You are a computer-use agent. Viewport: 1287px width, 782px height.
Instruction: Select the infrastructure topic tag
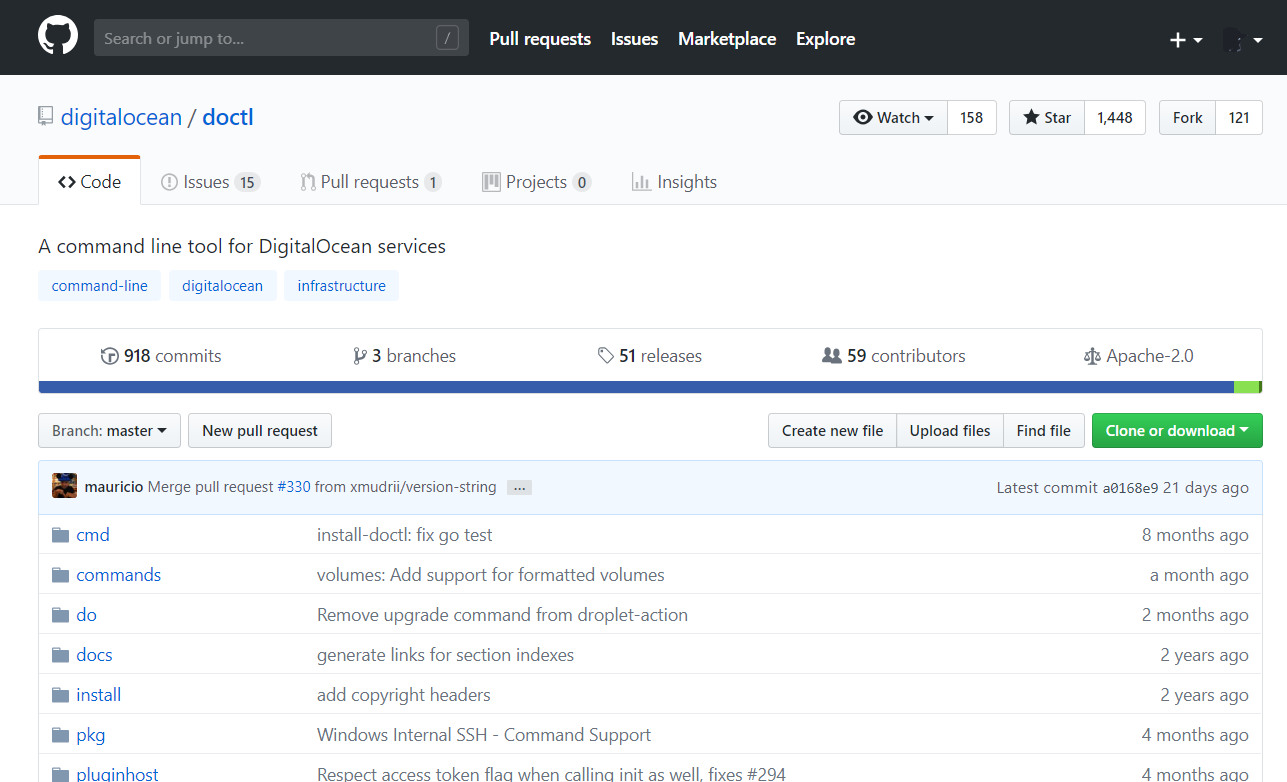(341, 285)
